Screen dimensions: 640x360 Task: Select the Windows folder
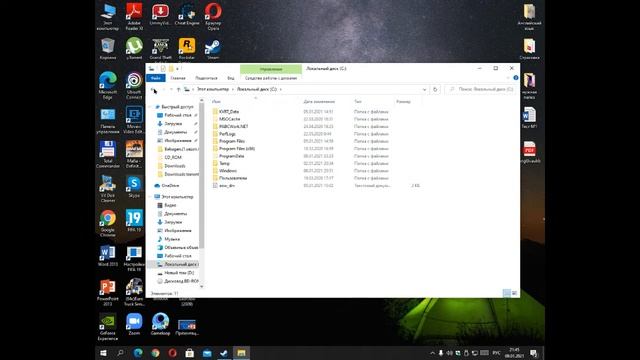tap(227, 171)
